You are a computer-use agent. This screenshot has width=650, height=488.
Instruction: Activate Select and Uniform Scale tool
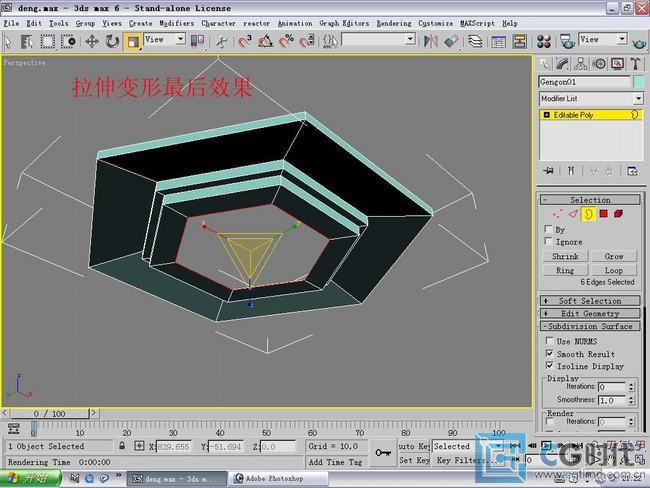pyautogui.click(x=133, y=42)
